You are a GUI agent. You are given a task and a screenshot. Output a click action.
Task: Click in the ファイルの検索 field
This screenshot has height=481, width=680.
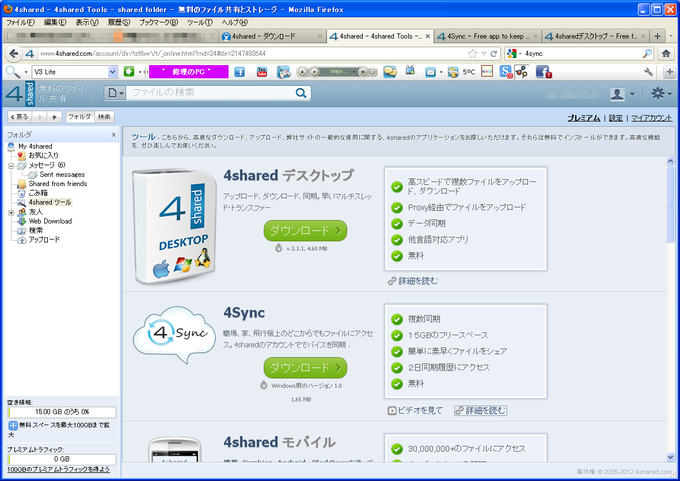coord(211,93)
